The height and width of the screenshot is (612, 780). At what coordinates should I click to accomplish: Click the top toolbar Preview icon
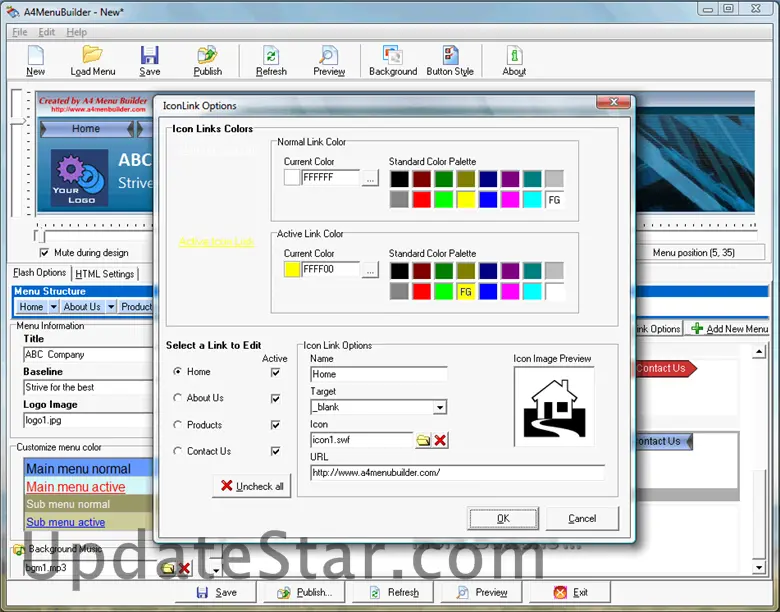[x=329, y=61]
